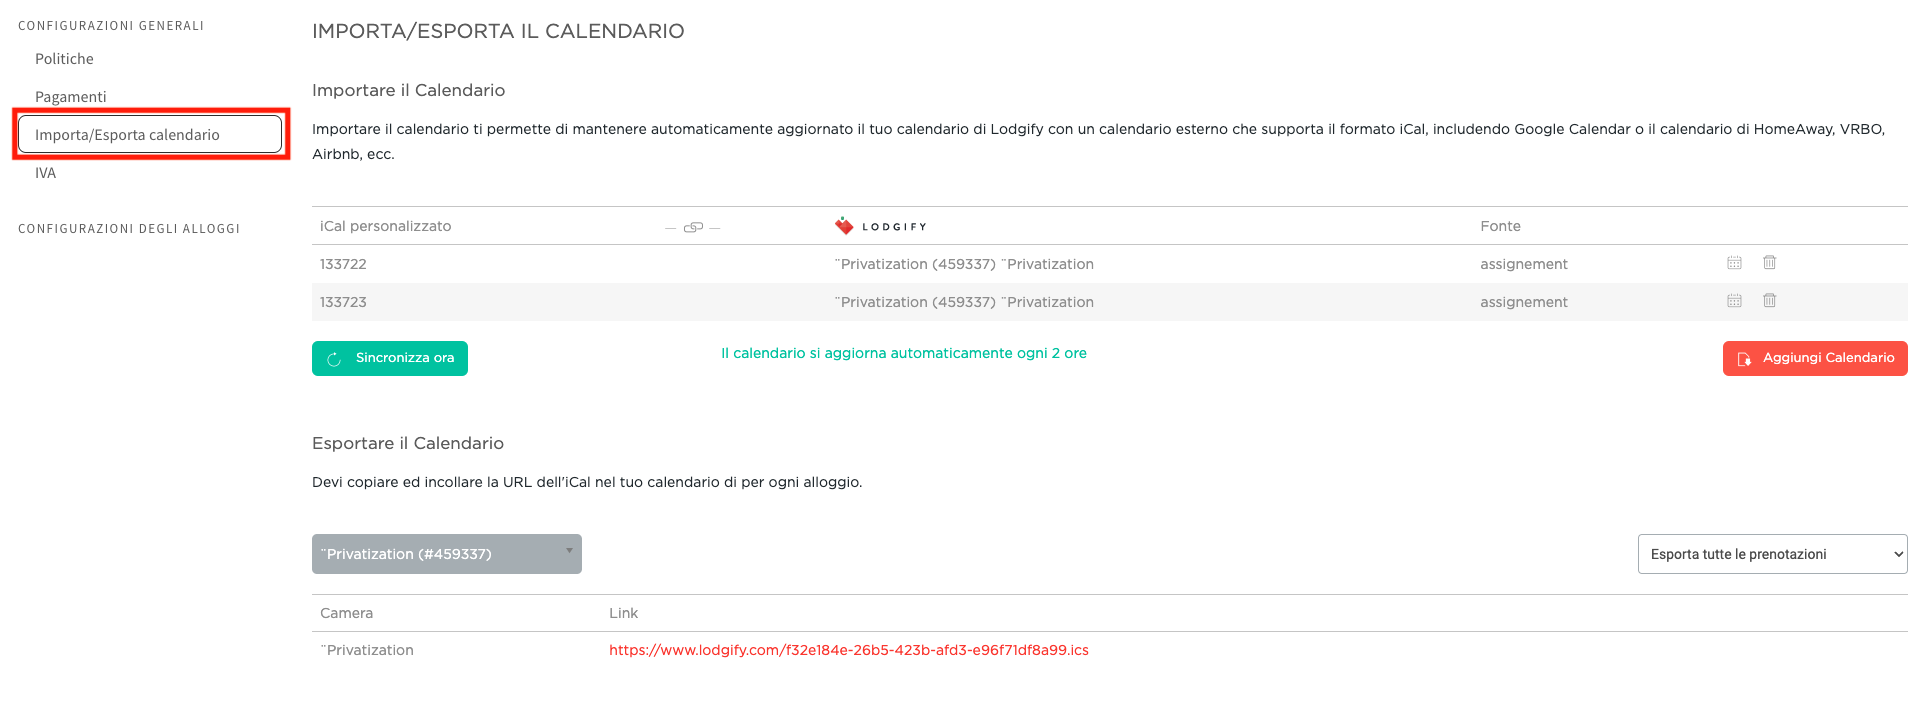Image resolution: width=1916 pixels, height=714 pixels.
Task: Click the Fonte column header
Action: (1500, 226)
